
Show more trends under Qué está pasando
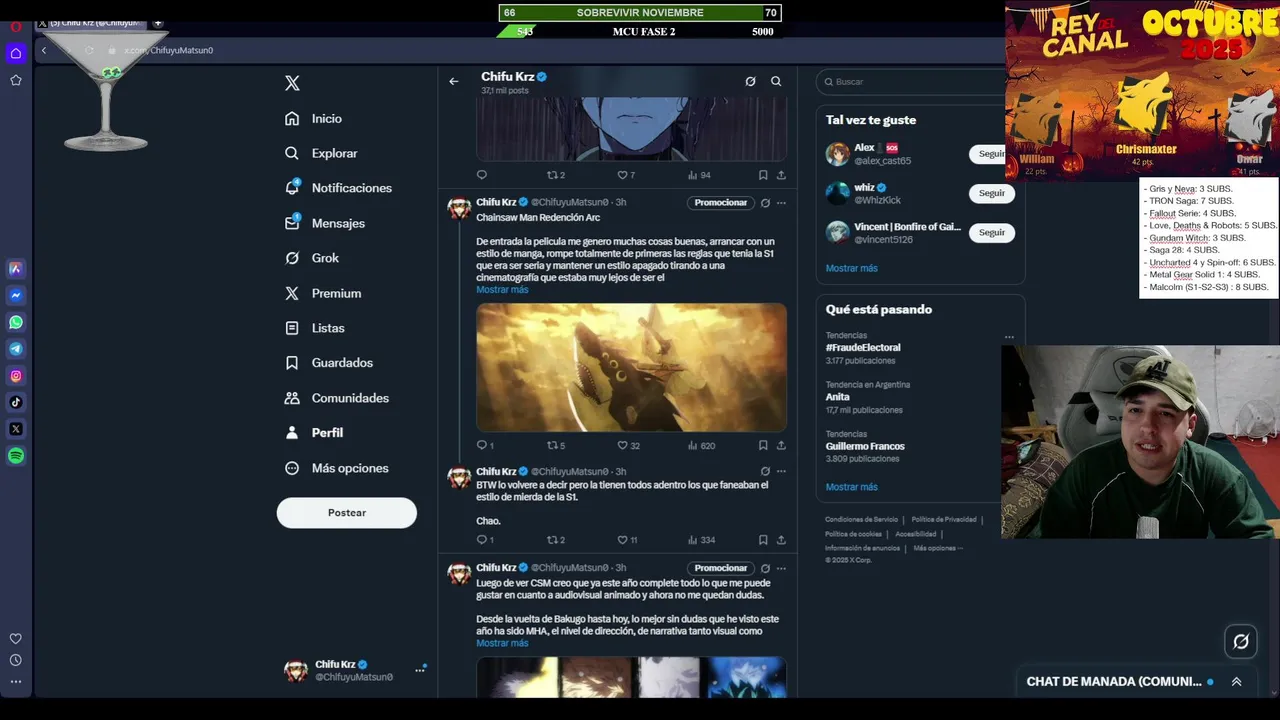point(852,487)
